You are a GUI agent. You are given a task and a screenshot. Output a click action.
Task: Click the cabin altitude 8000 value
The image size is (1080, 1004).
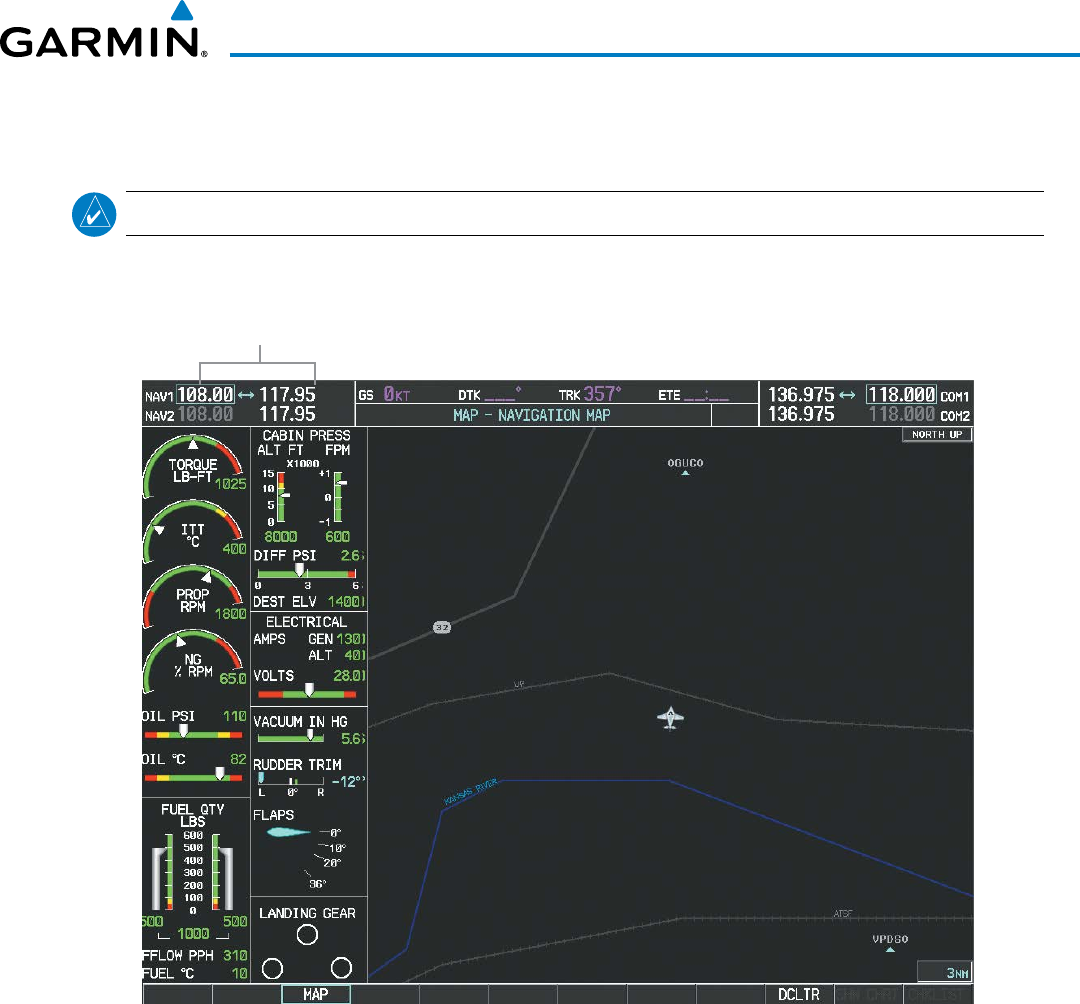281,536
